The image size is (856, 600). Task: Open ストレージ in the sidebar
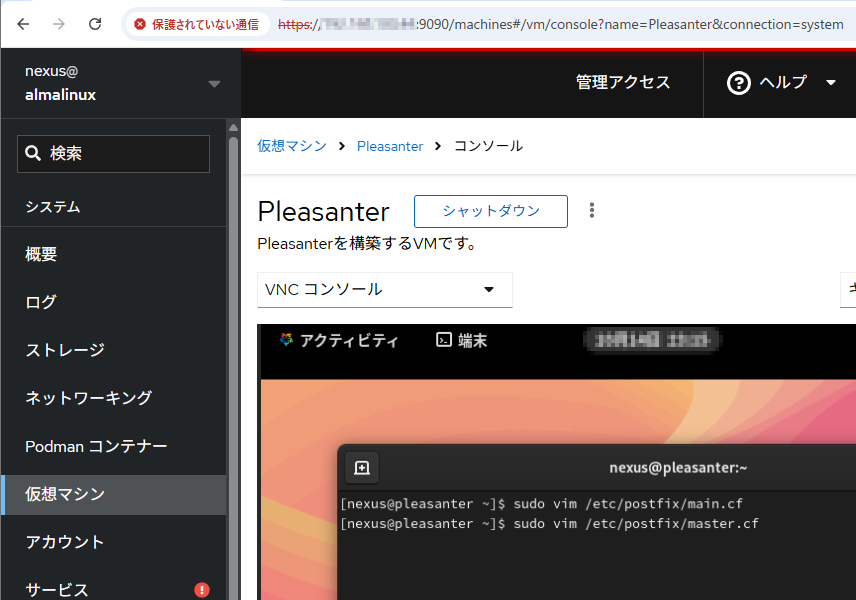tap(65, 350)
